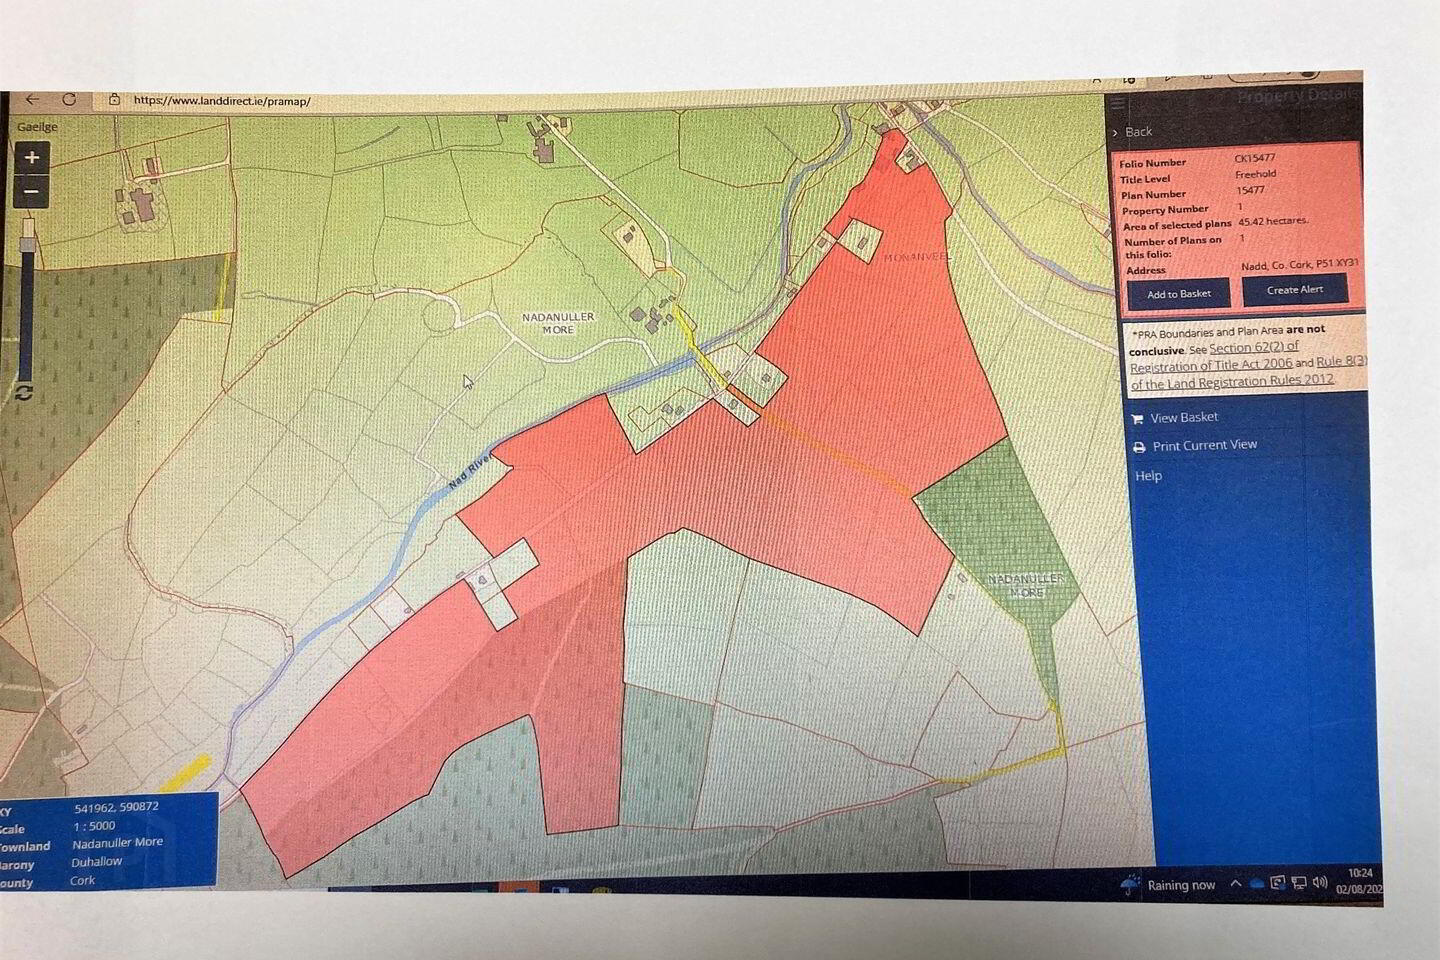The height and width of the screenshot is (960, 1440).
Task: Click the Add to Basket button
Action: (1179, 294)
